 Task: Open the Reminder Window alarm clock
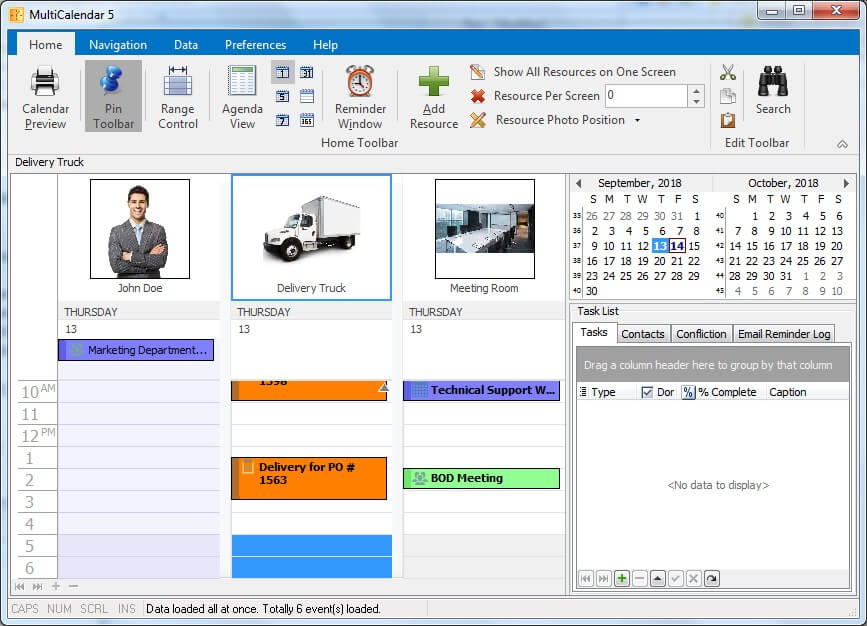pyautogui.click(x=360, y=98)
